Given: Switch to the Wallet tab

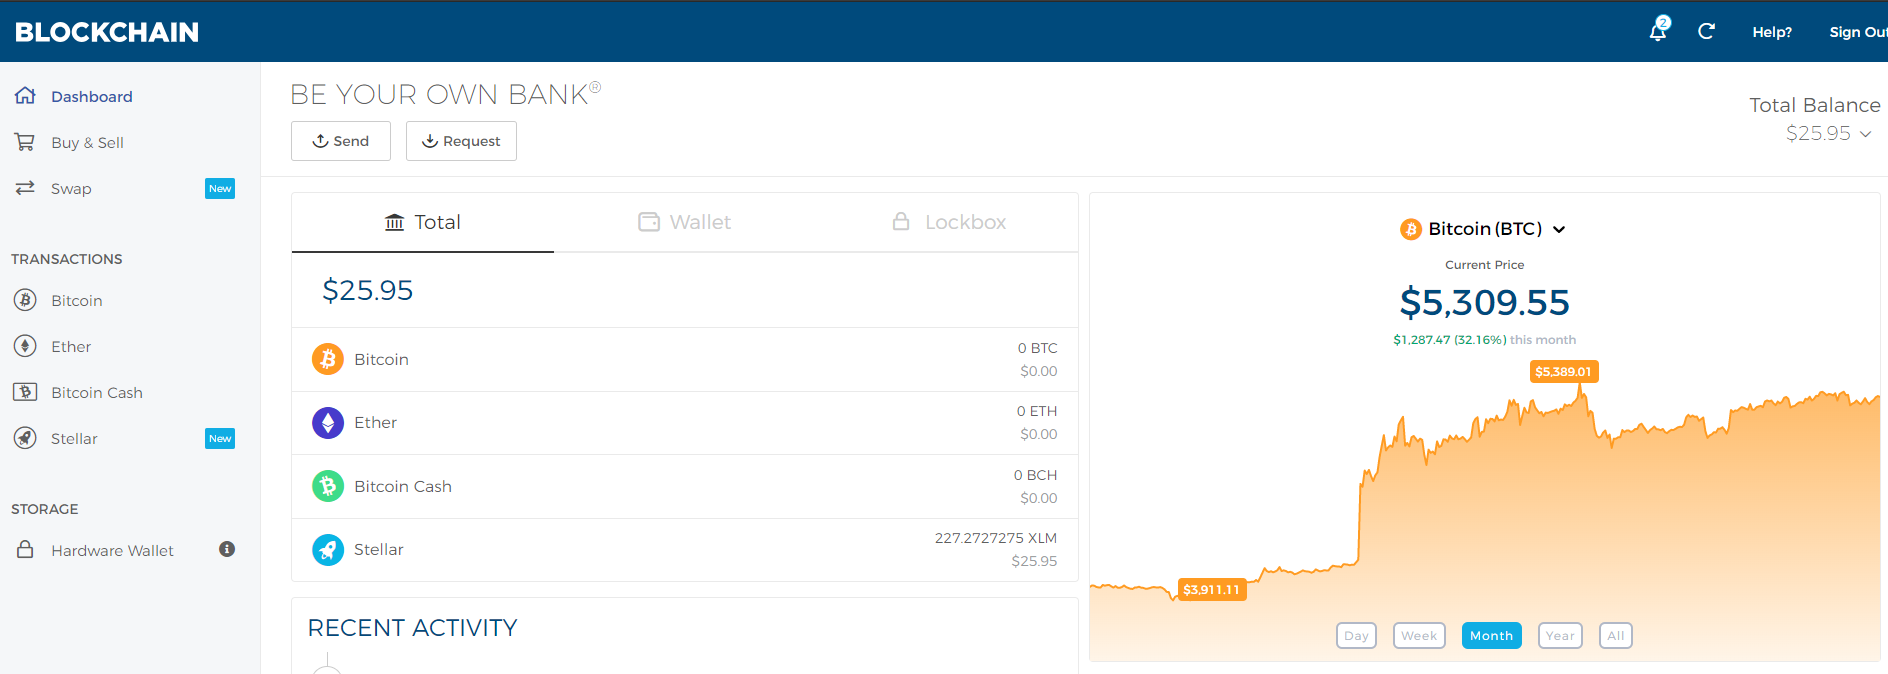Looking at the screenshot, I should tap(685, 222).
